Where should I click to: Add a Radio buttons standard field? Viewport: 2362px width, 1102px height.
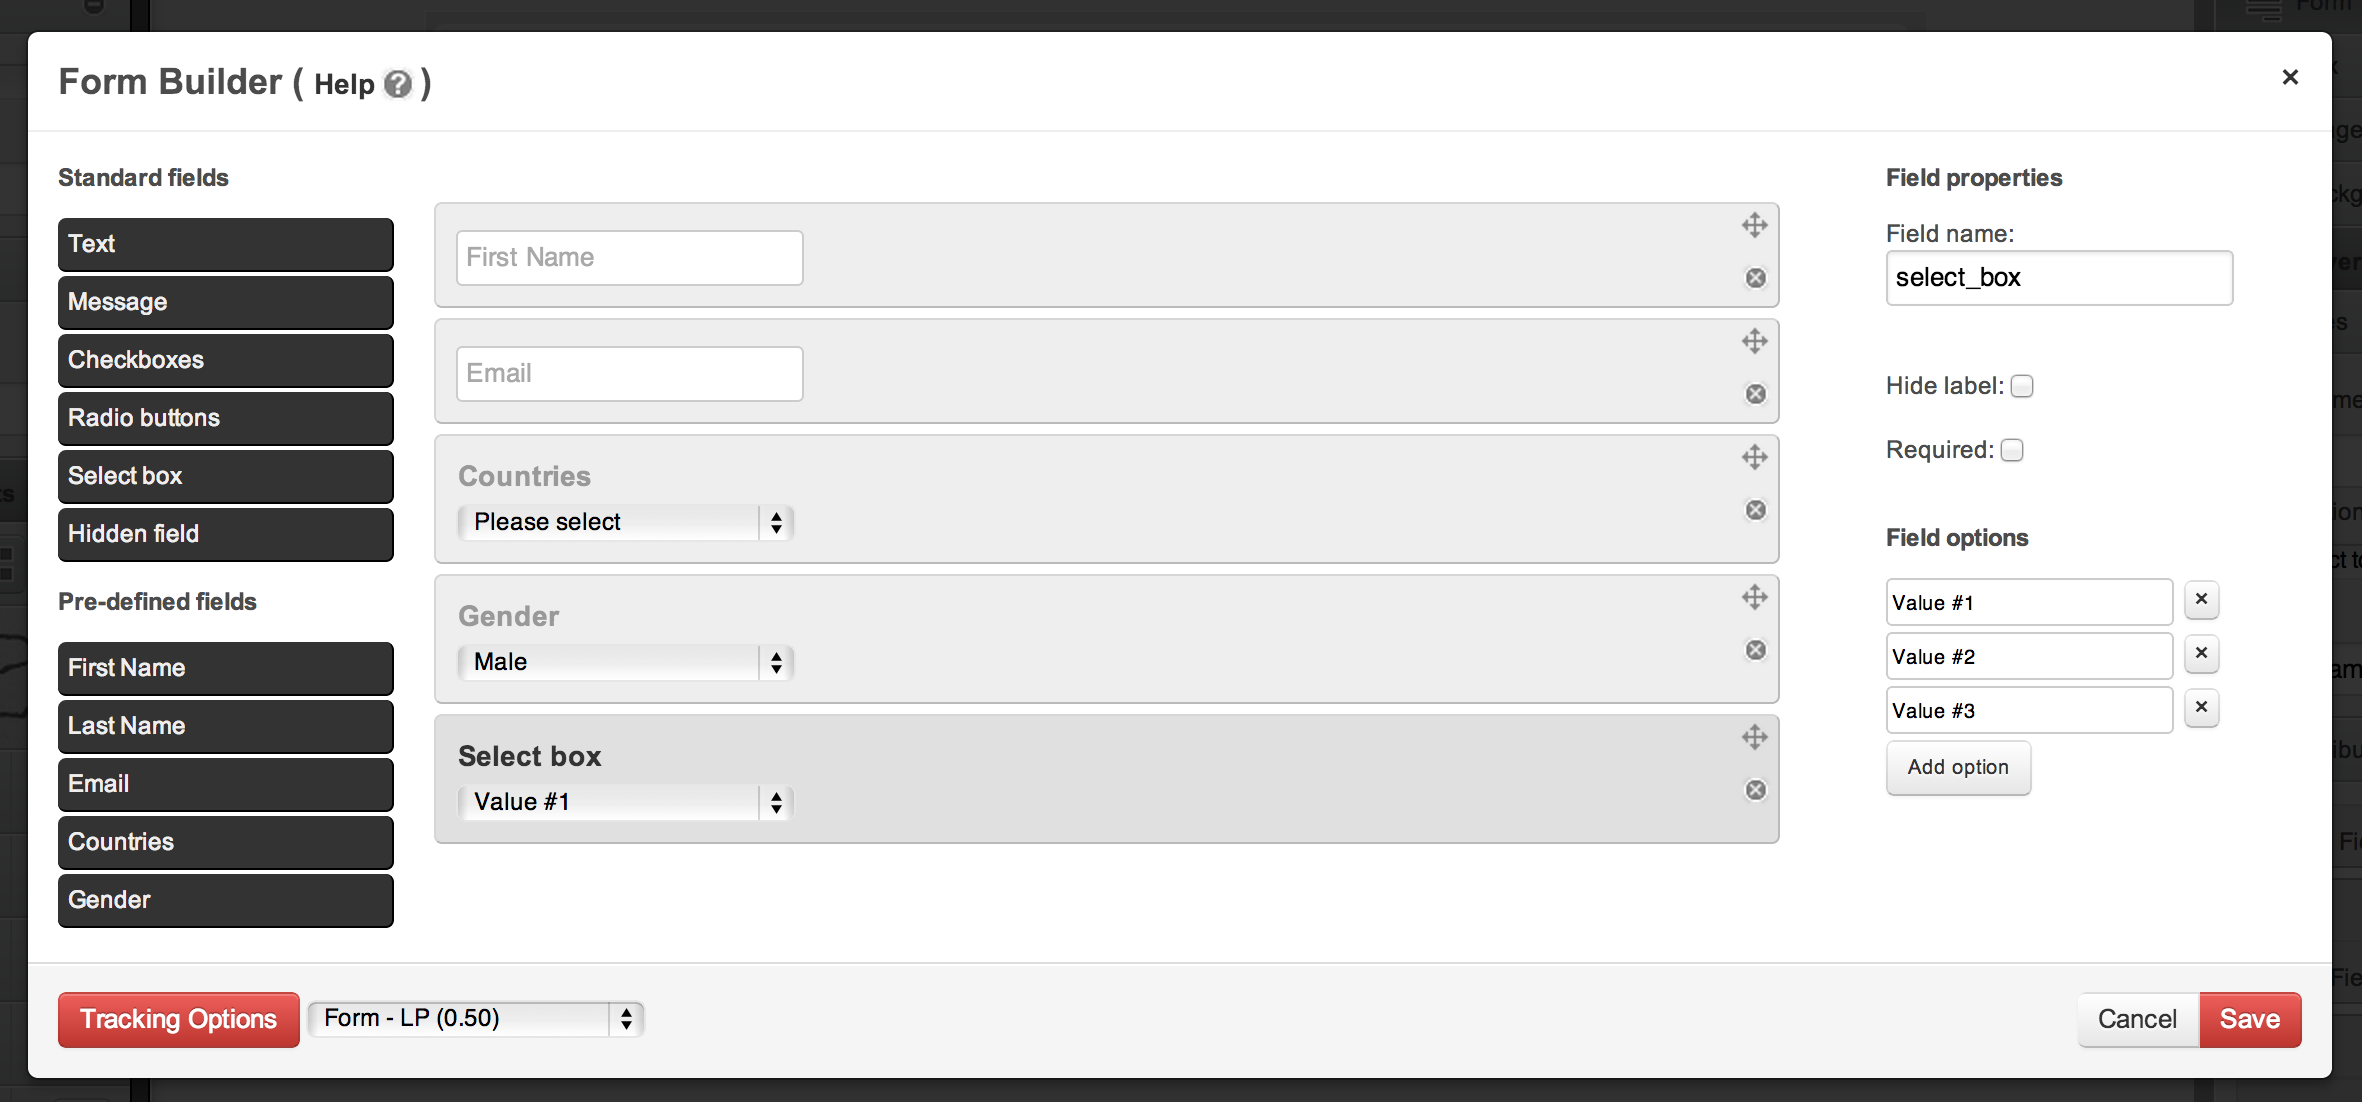coord(225,418)
